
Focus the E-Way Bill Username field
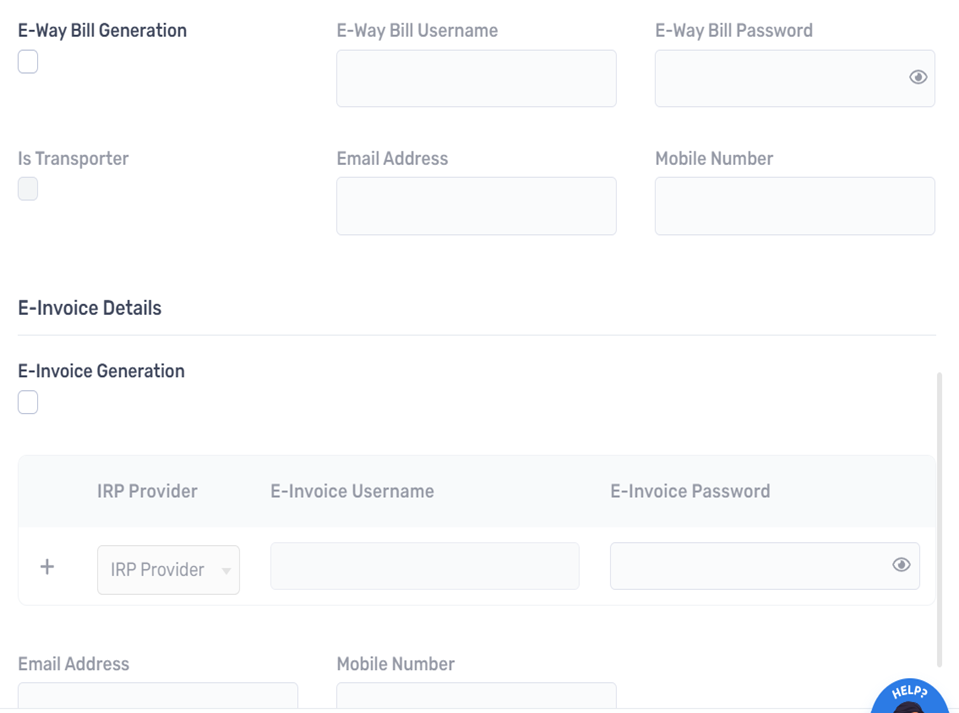click(x=476, y=78)
